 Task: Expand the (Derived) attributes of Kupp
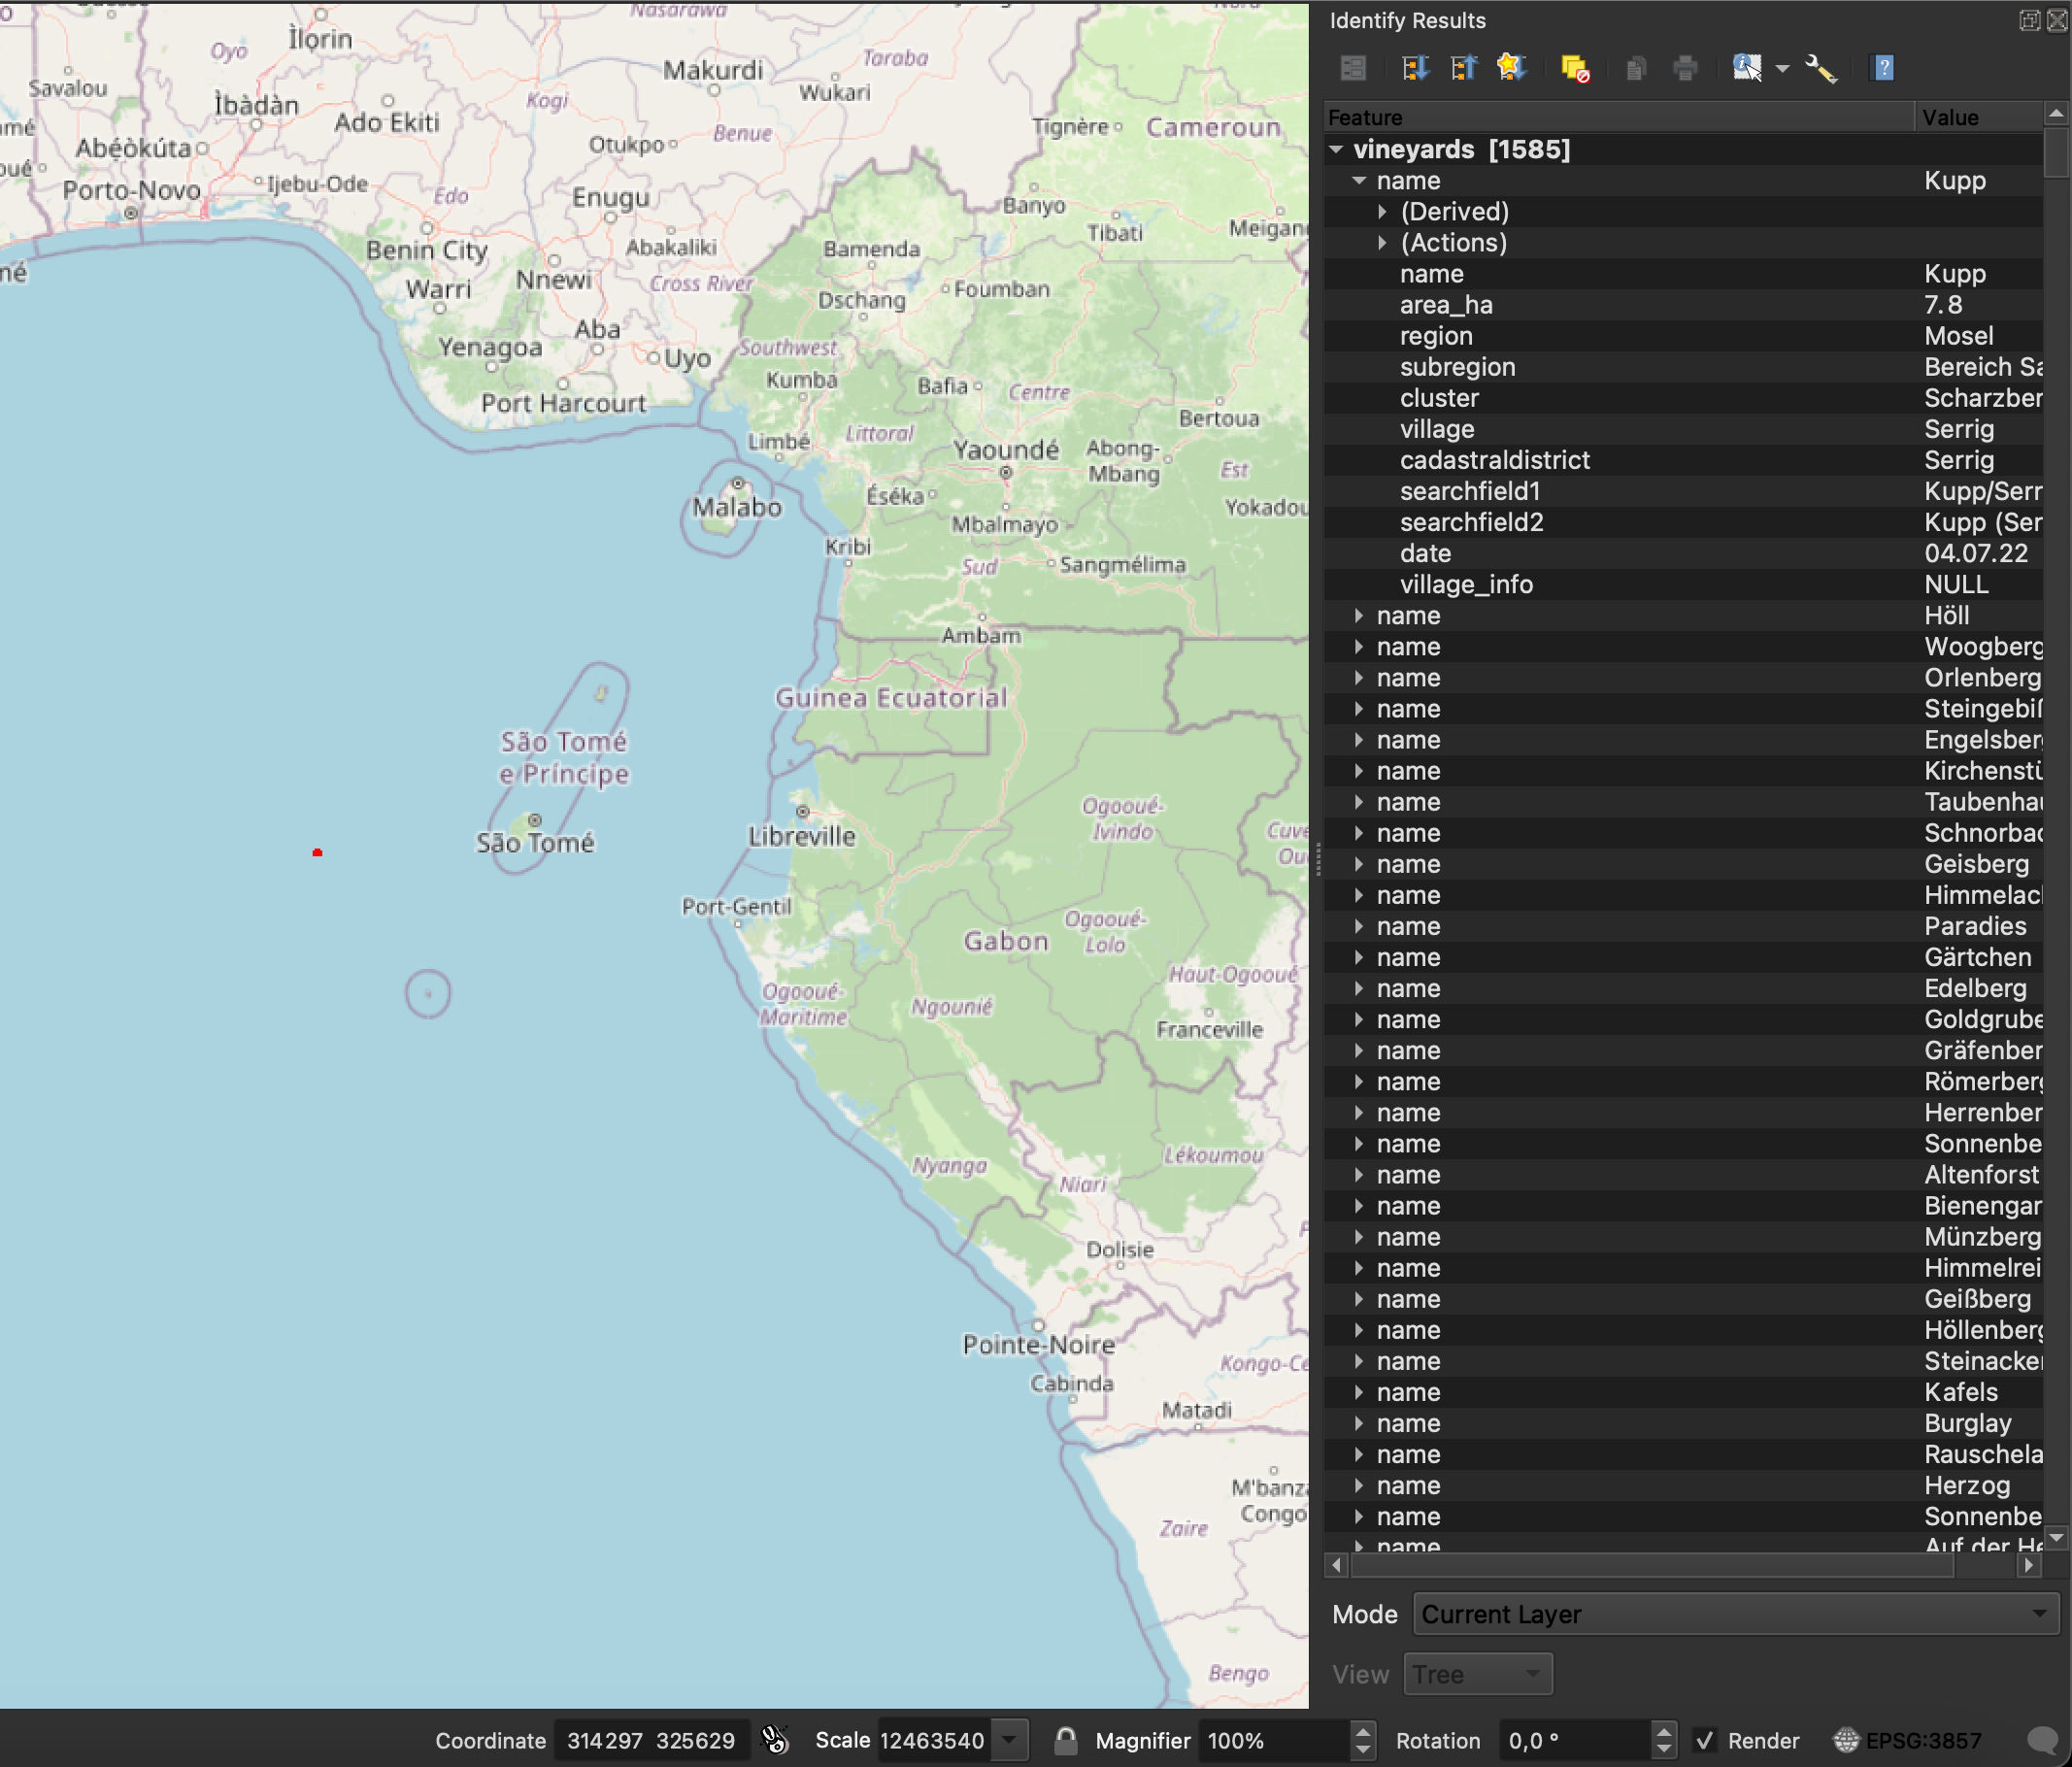[1381, 211]
